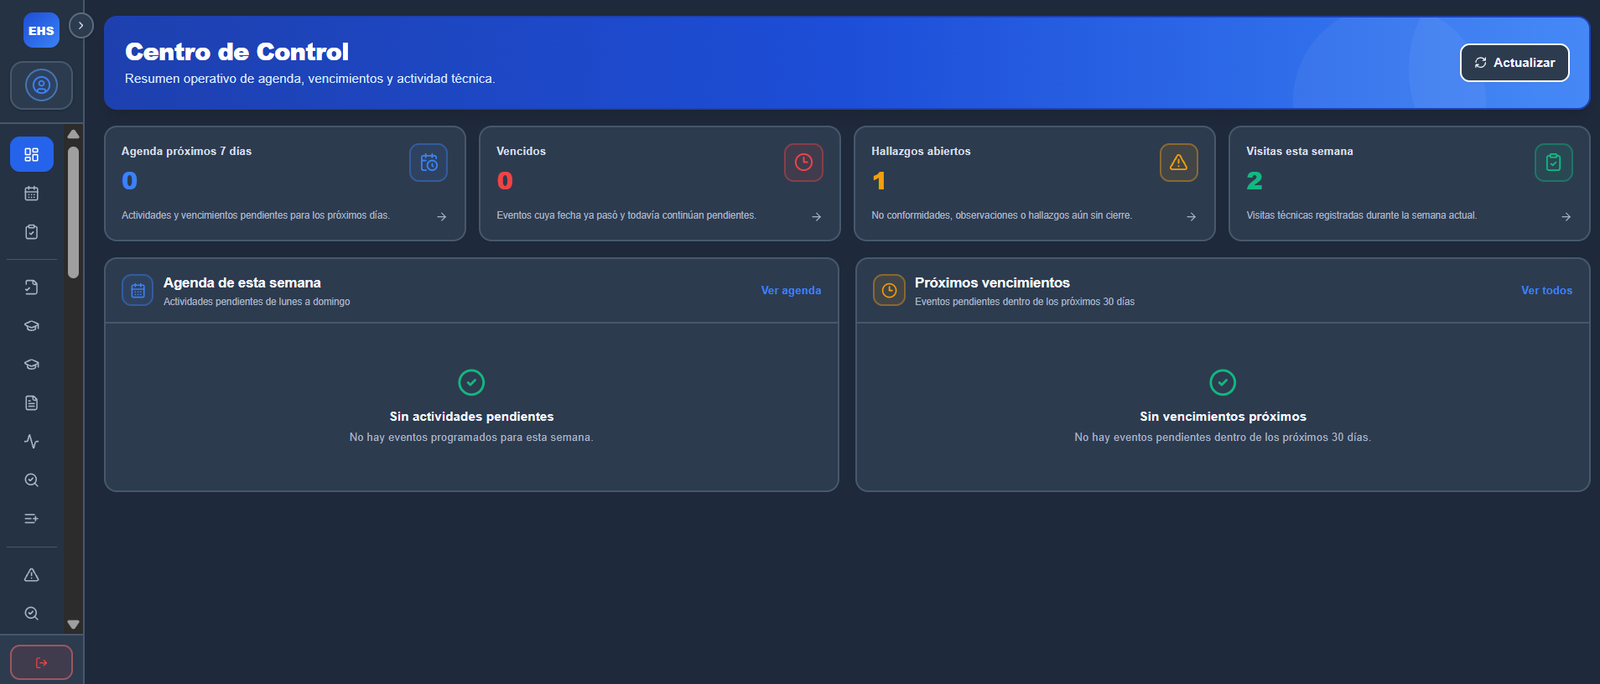Click the "Vencidos" card title
Screen dimensions: 1600x684
click(x=521, y=151)
